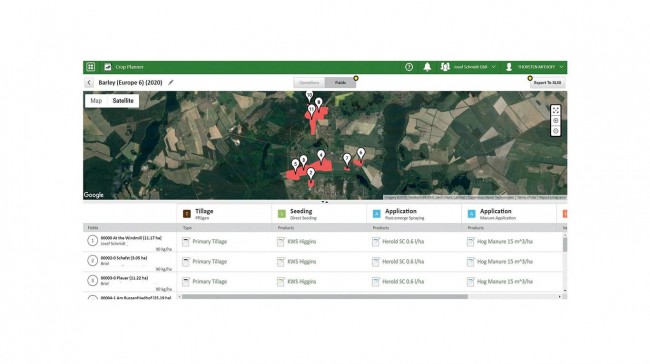The height and width of the screenshot is (364, 650).
Task: Open the apps grid menu icon
Action: pos(90,67)
